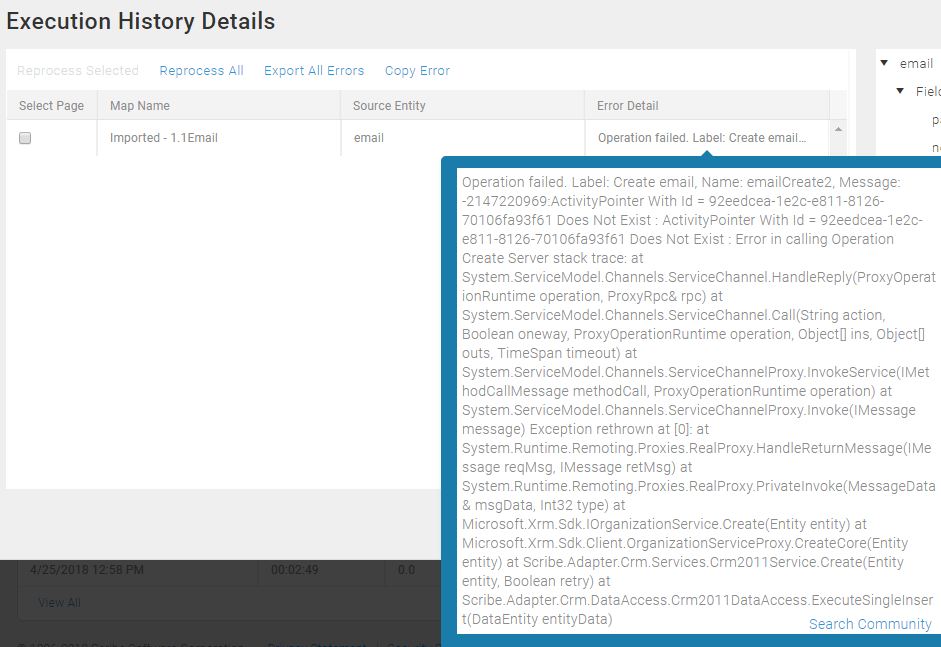The width and height of the screenshot is (941, 647).
Task: Open Search Community link in error popup
Action: (870, 624)
